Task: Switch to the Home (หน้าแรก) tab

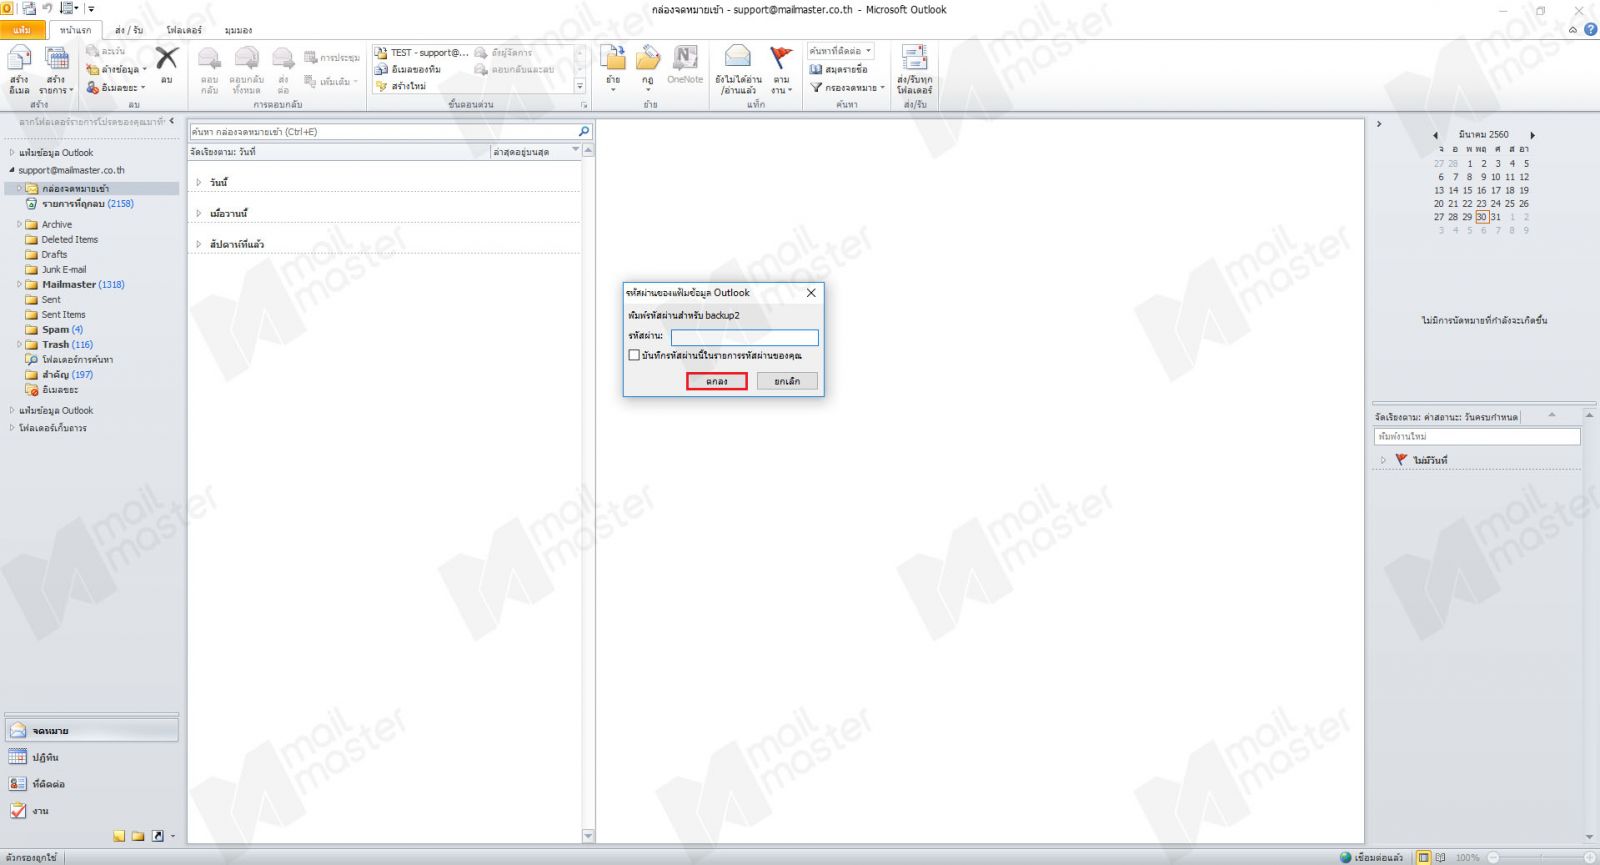Action: coord(75,30)
